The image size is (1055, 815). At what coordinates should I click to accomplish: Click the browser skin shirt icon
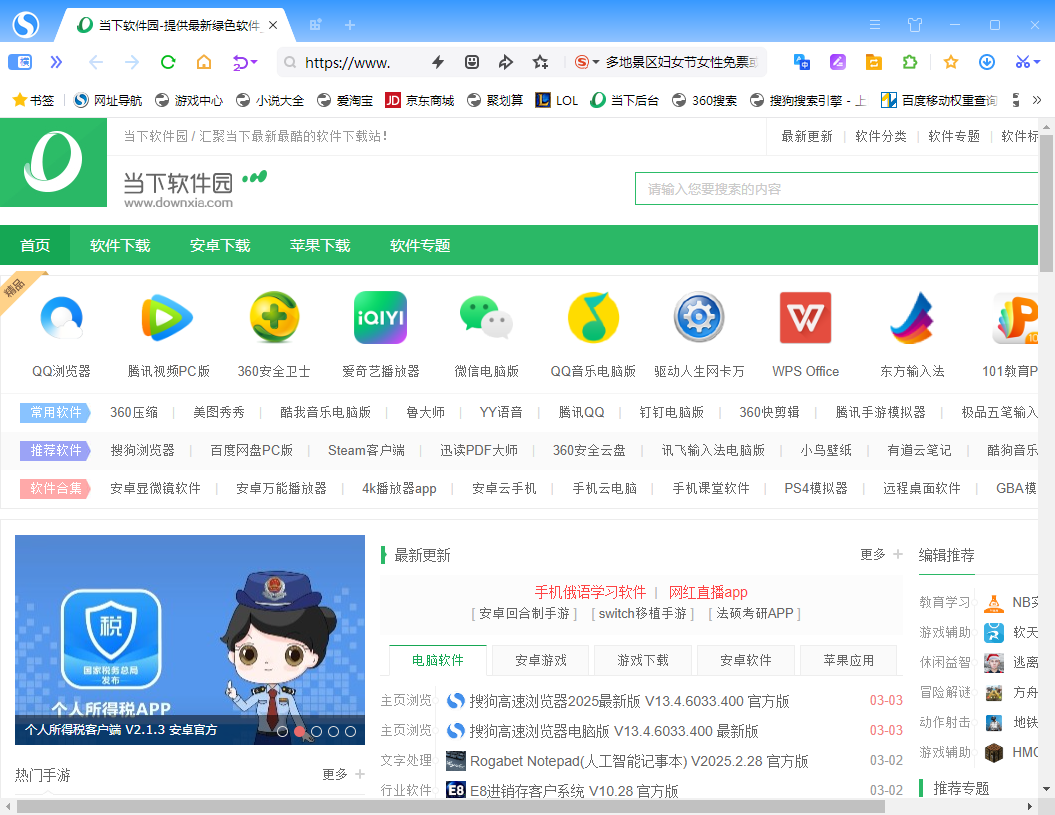pos(914,25)
